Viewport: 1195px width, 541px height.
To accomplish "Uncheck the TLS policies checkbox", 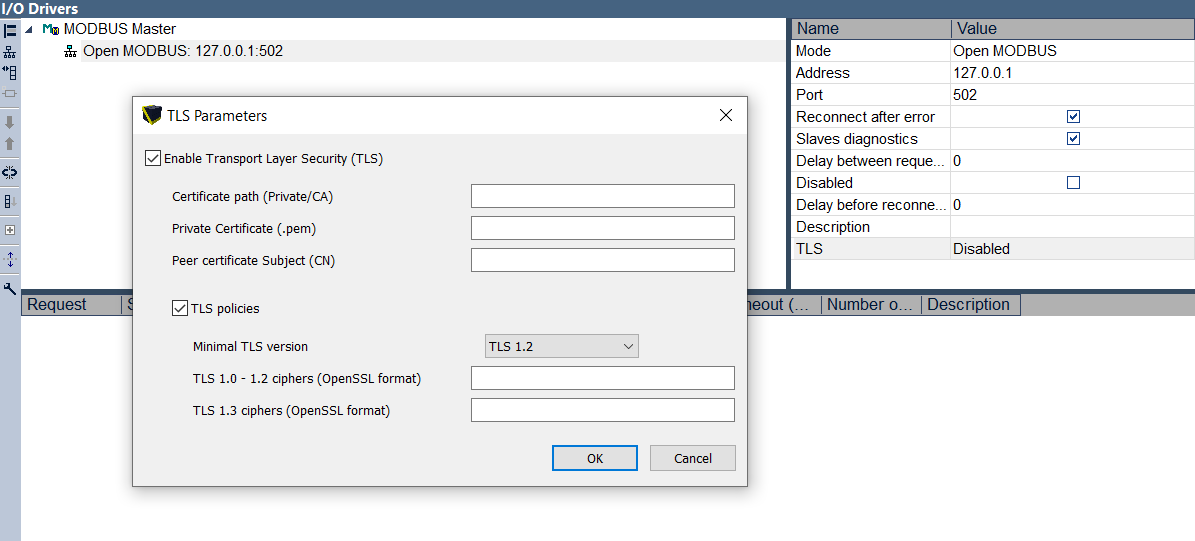I will tap(180, 309).
